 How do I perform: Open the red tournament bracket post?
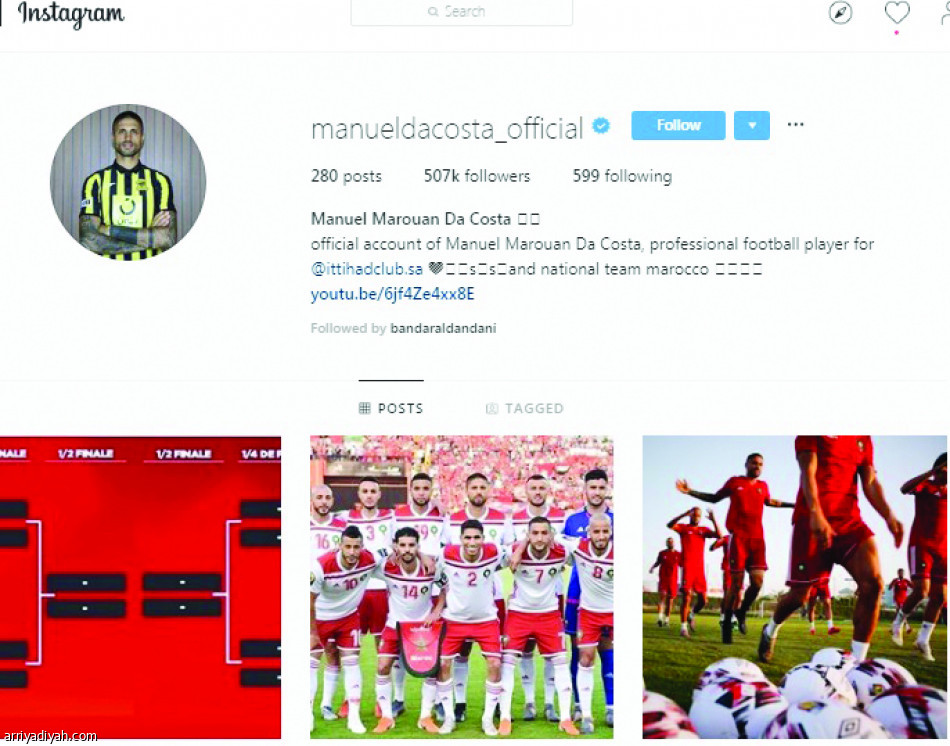coord(141,587)
